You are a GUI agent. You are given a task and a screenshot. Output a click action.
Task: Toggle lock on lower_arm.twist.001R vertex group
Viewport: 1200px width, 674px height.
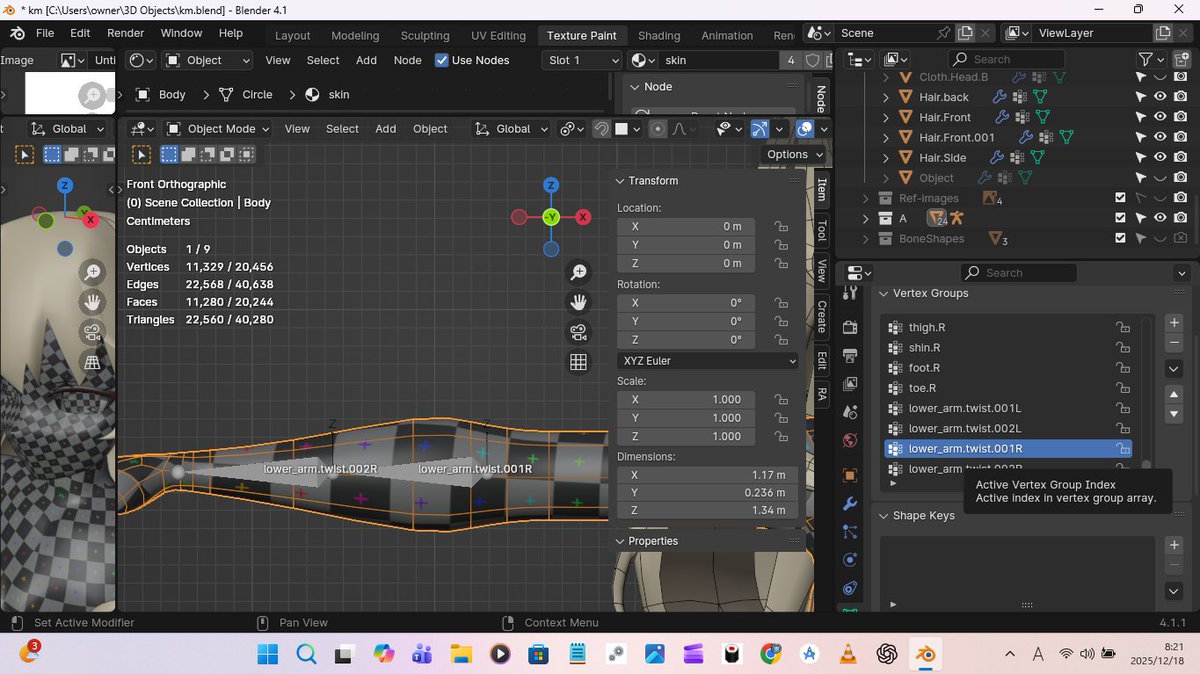1123,448
